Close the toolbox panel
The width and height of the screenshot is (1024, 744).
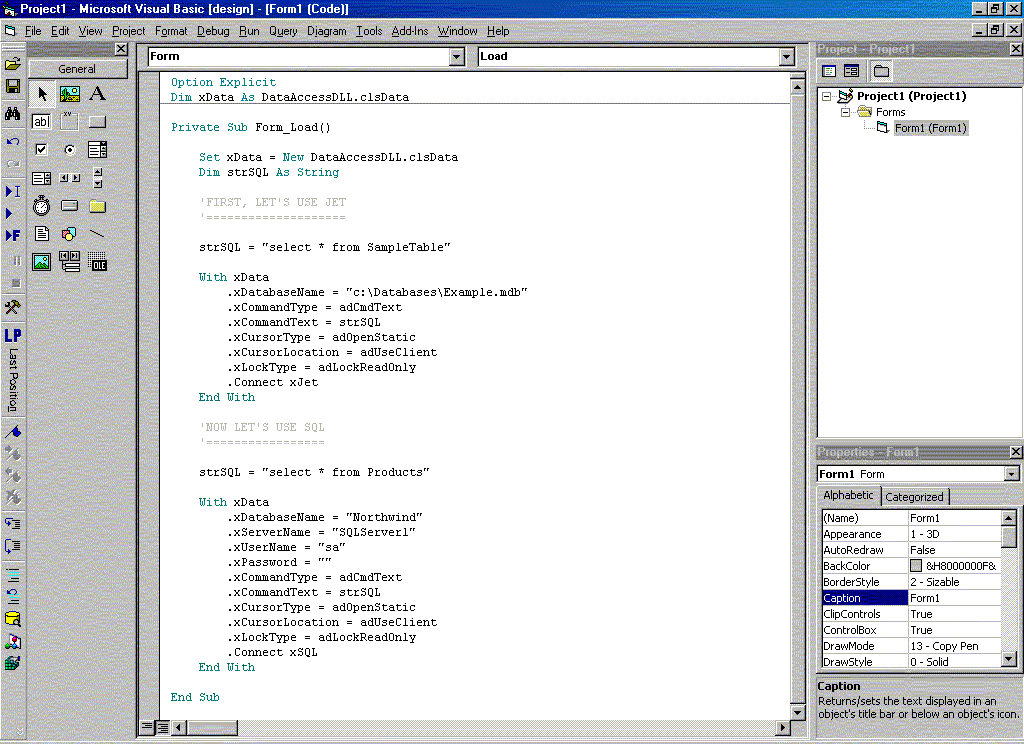click(121, 49)
